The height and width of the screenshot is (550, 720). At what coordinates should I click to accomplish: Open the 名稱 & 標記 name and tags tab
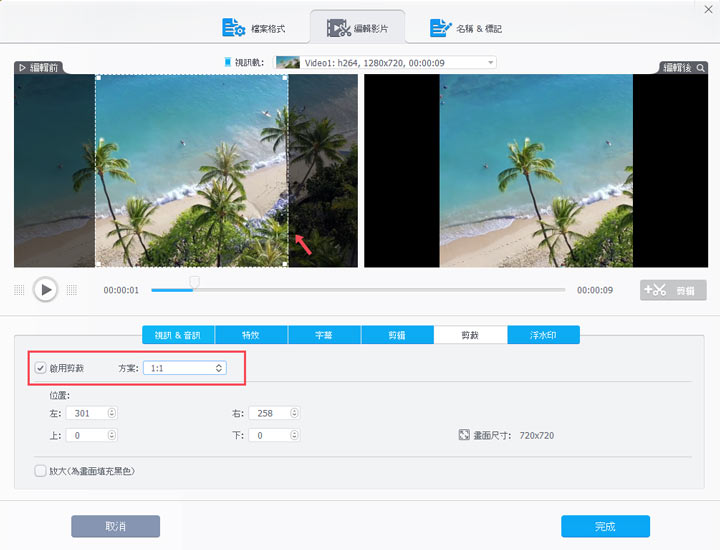[x=466, y=28]
